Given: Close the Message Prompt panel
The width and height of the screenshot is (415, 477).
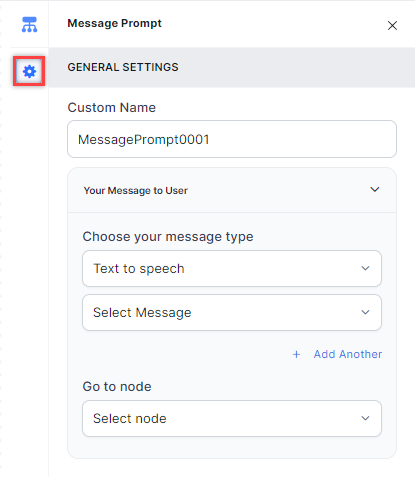Looking at the screenshot, I should pos(392,26).
